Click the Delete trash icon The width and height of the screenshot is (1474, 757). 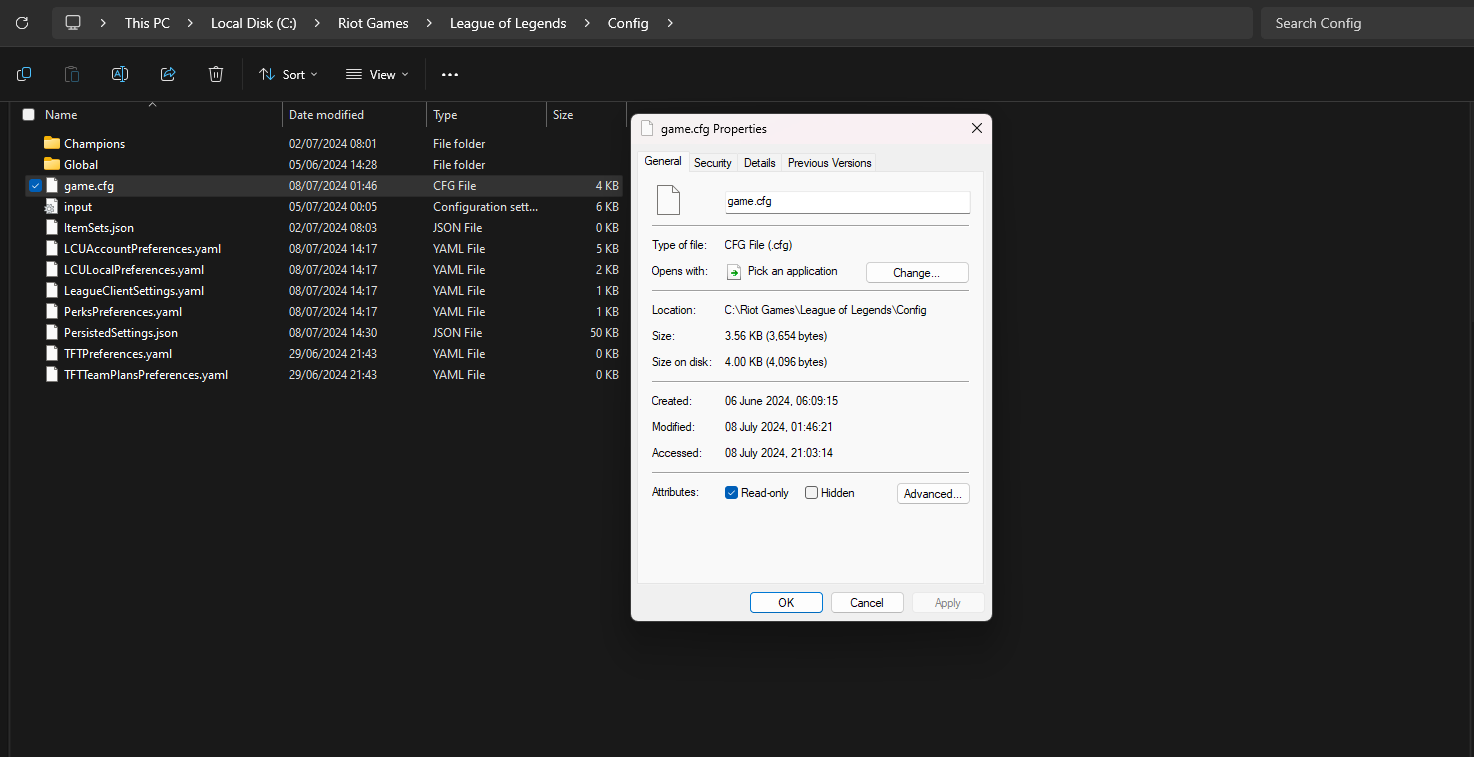pos(216,74)
